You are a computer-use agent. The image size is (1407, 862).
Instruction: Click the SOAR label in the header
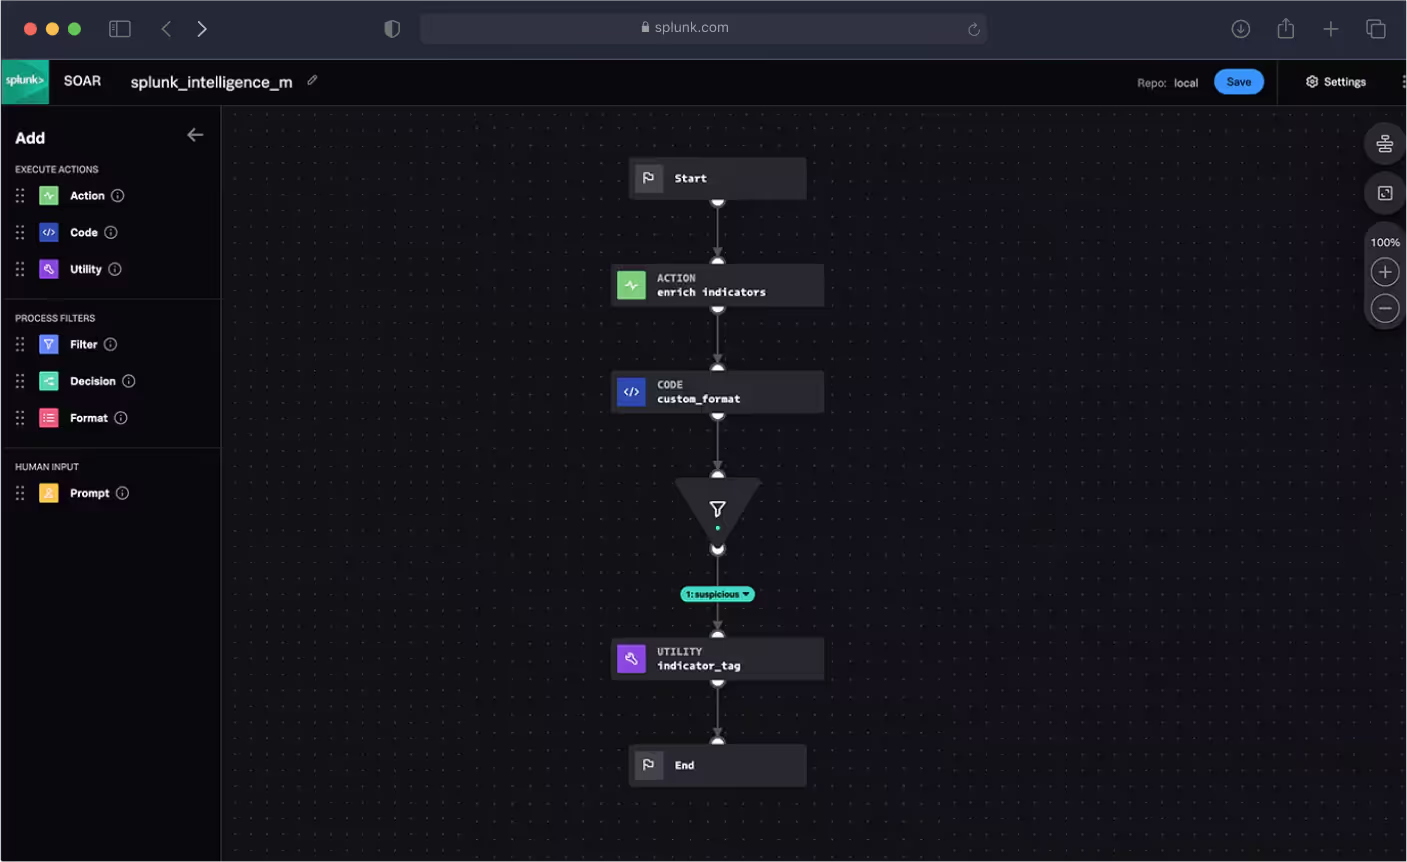pos(82,81)
